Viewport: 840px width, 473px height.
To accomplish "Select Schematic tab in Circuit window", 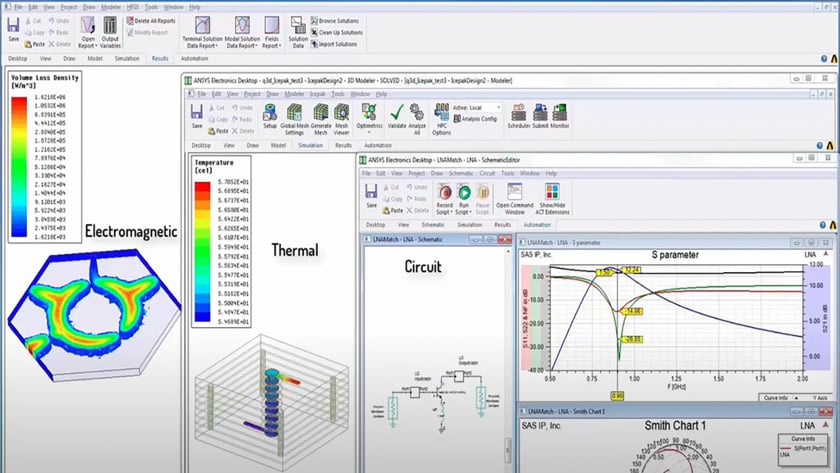I will [433, 225].
